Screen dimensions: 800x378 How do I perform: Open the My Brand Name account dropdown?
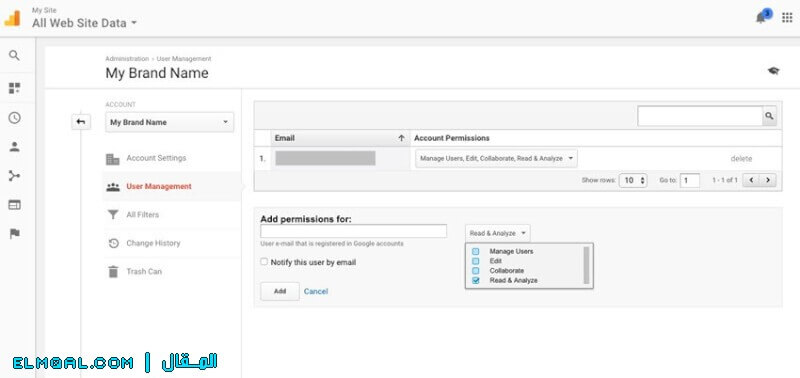pyautogui.click(x=169, y=122)
